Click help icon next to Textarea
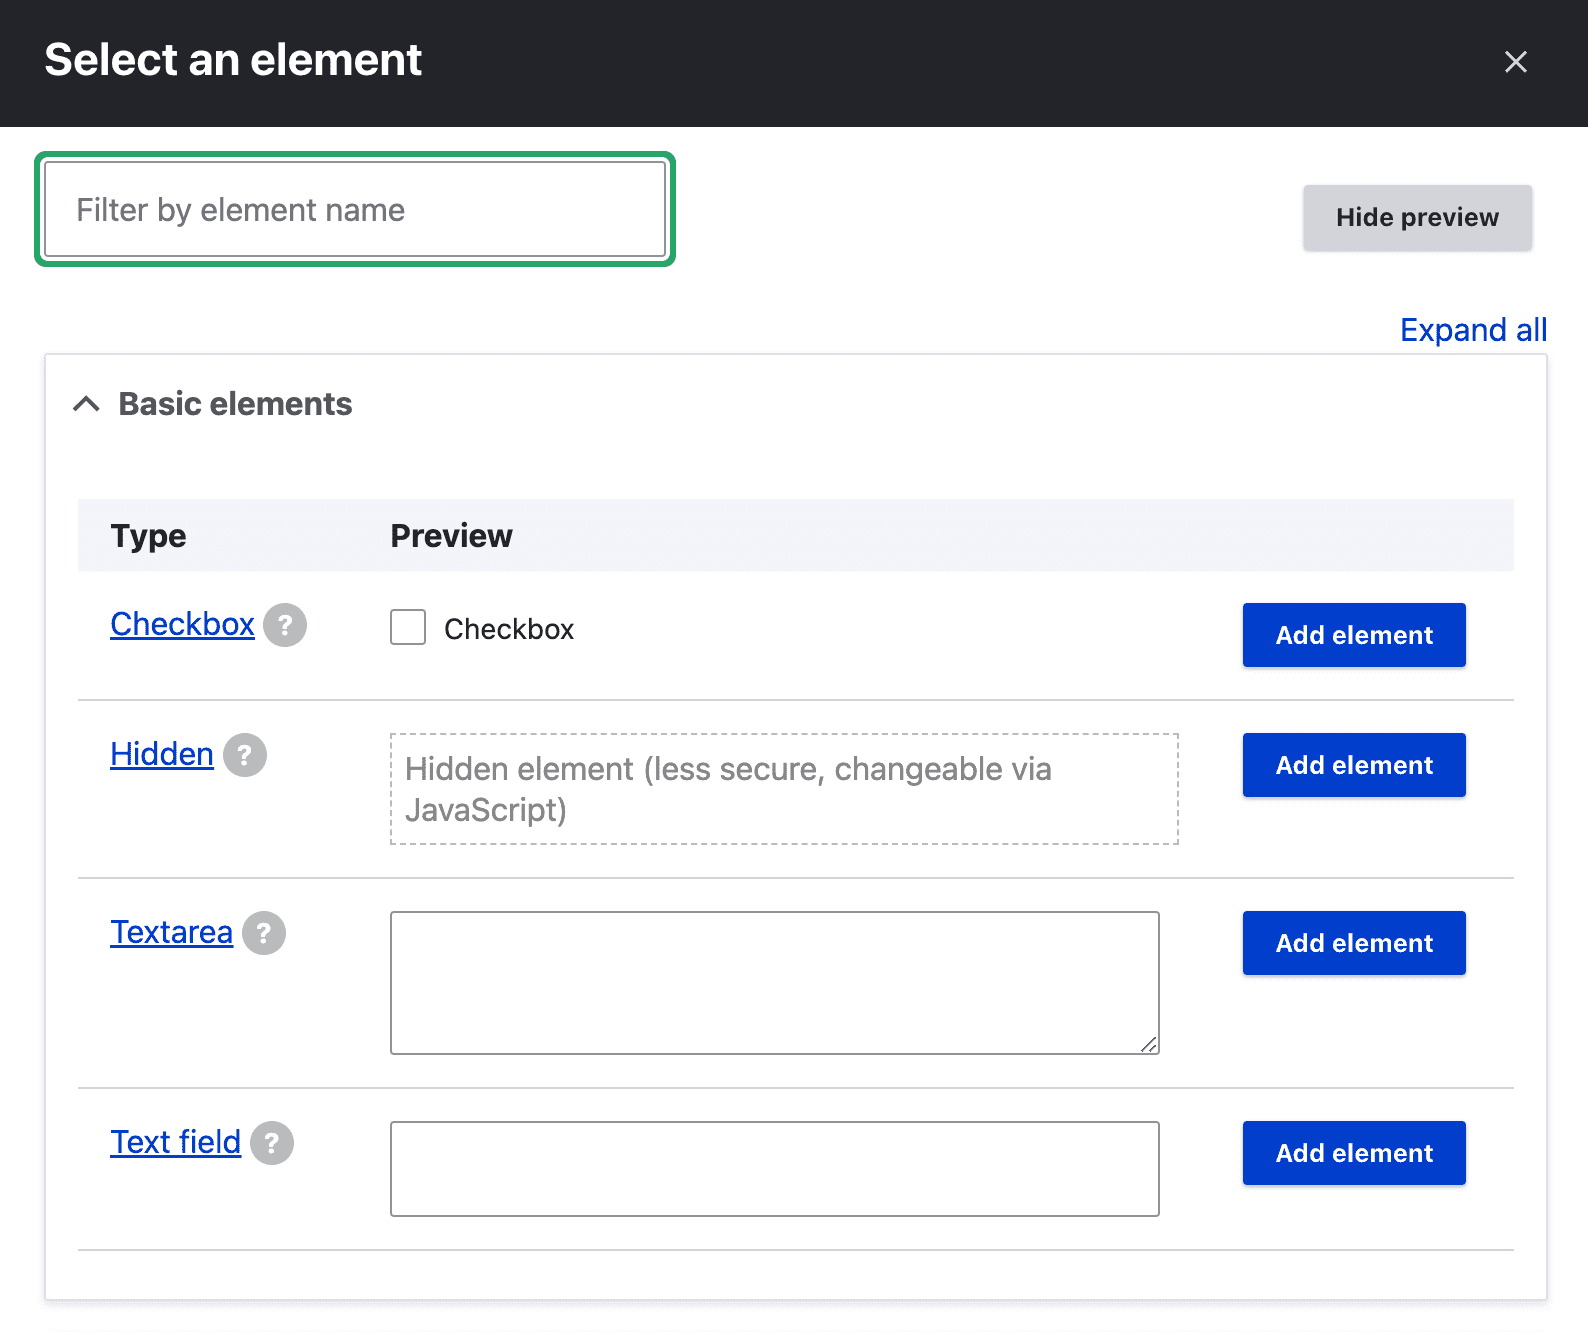The image size is (1588, 1332). point(264,933)
